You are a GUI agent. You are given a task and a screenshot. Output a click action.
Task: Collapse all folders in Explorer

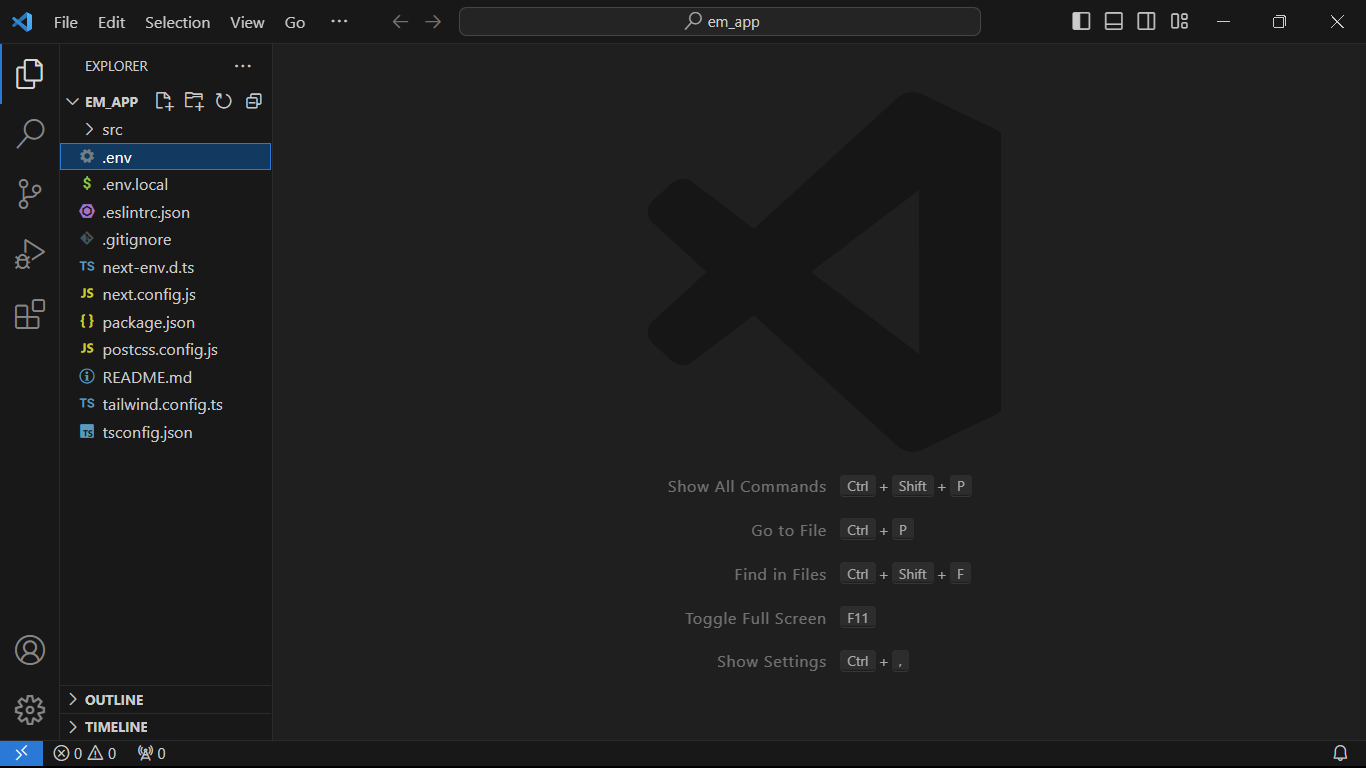(x=254, y=101)
